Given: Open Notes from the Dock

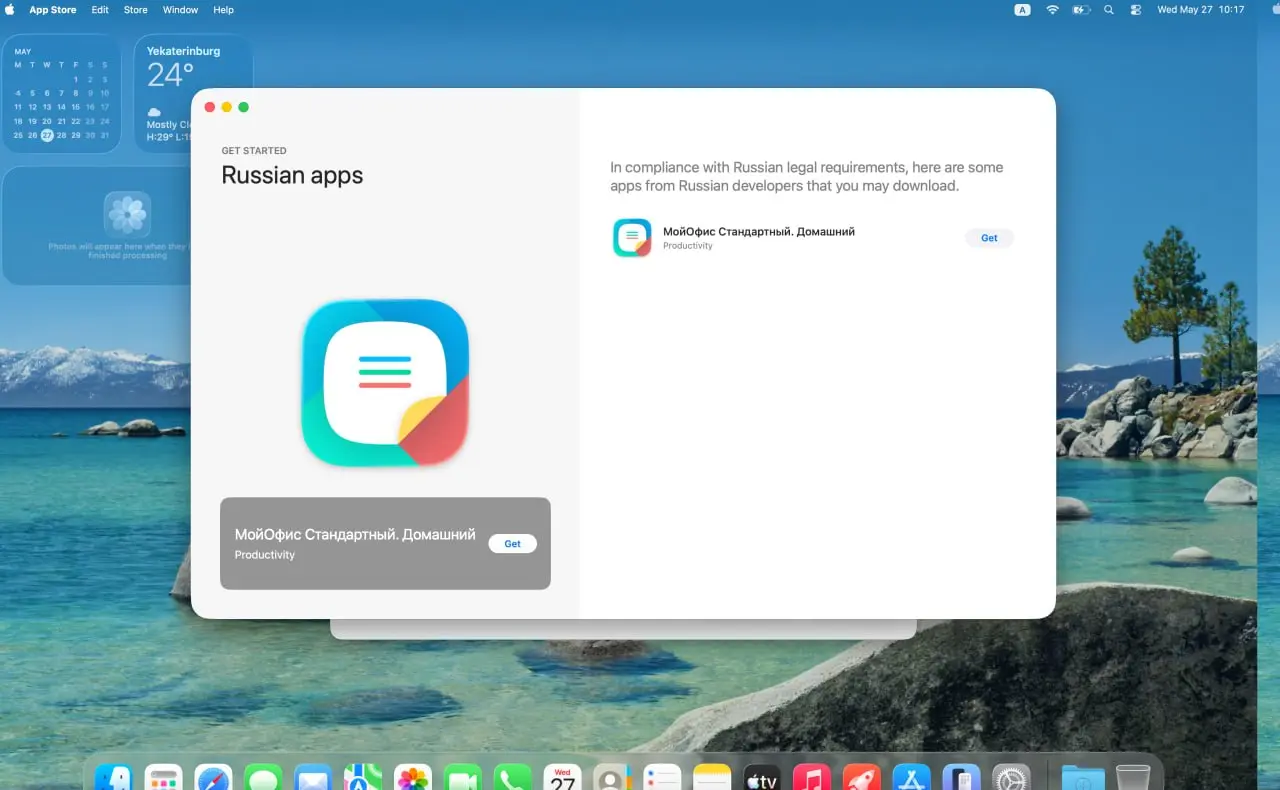Looking at the screenshot, I should point(712,779).
